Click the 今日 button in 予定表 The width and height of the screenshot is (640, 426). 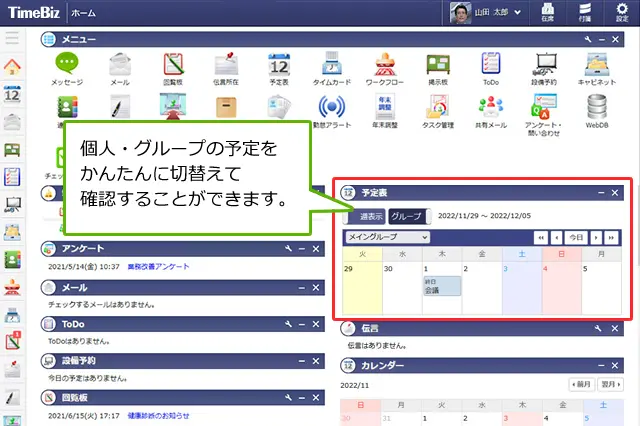point(574,237)
